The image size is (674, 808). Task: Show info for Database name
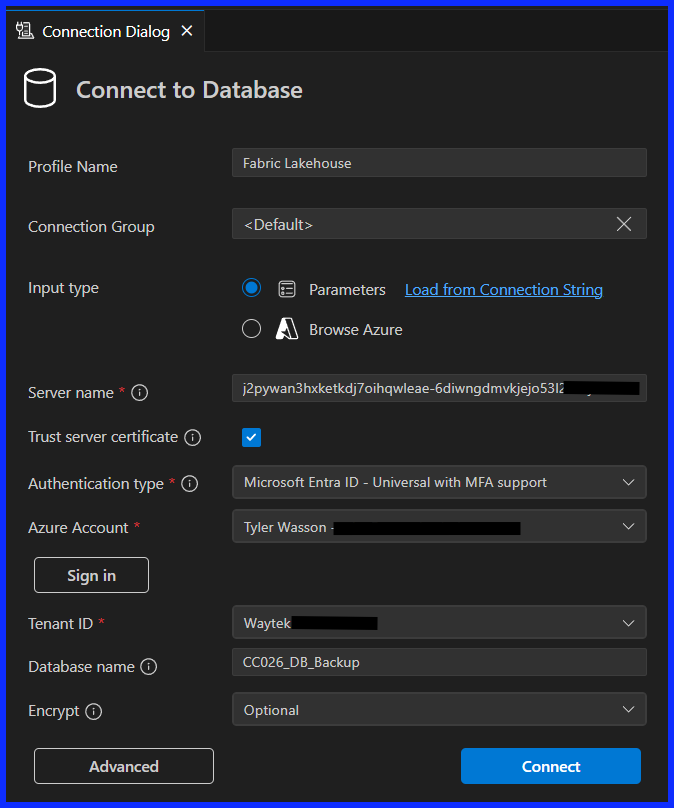pyautogui.click(x=149, y=667)
